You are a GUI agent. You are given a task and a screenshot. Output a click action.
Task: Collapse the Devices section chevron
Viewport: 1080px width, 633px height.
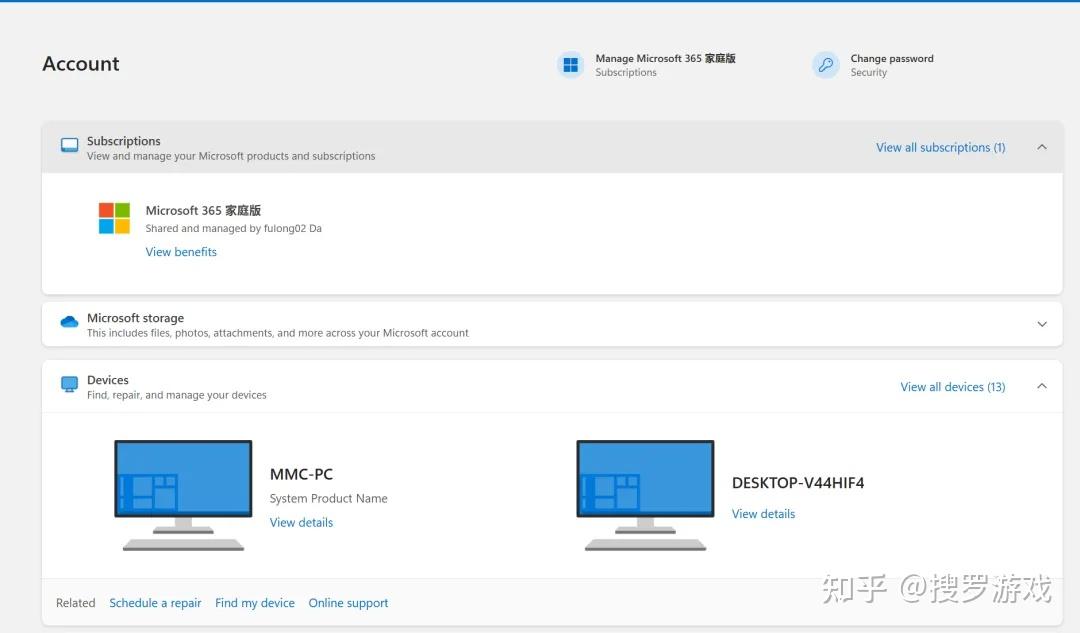click(x=1042, y=386)
